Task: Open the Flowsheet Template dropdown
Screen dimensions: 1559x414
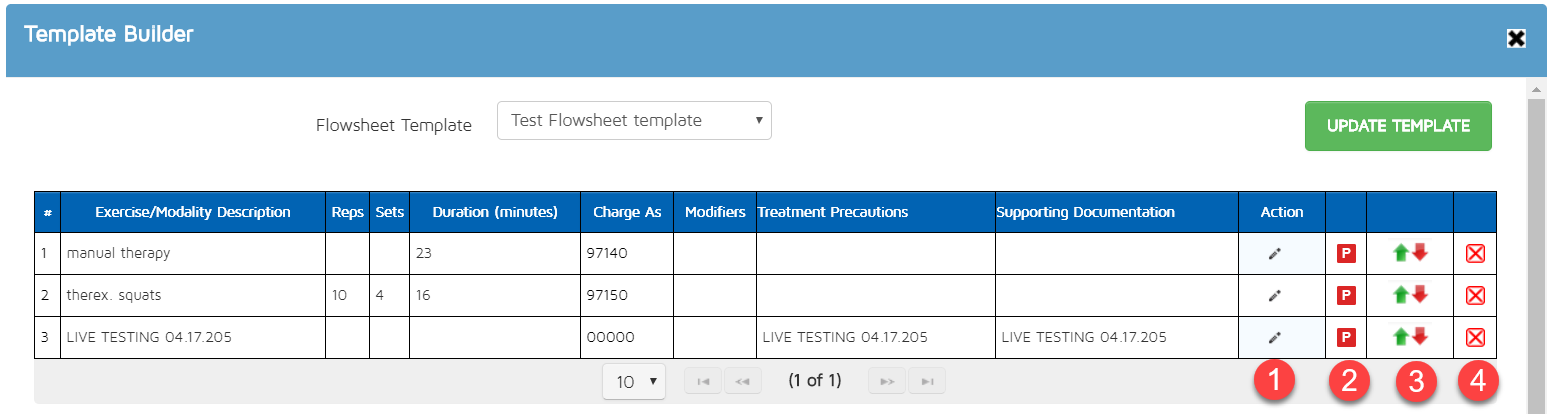Action: click(634, 121)
